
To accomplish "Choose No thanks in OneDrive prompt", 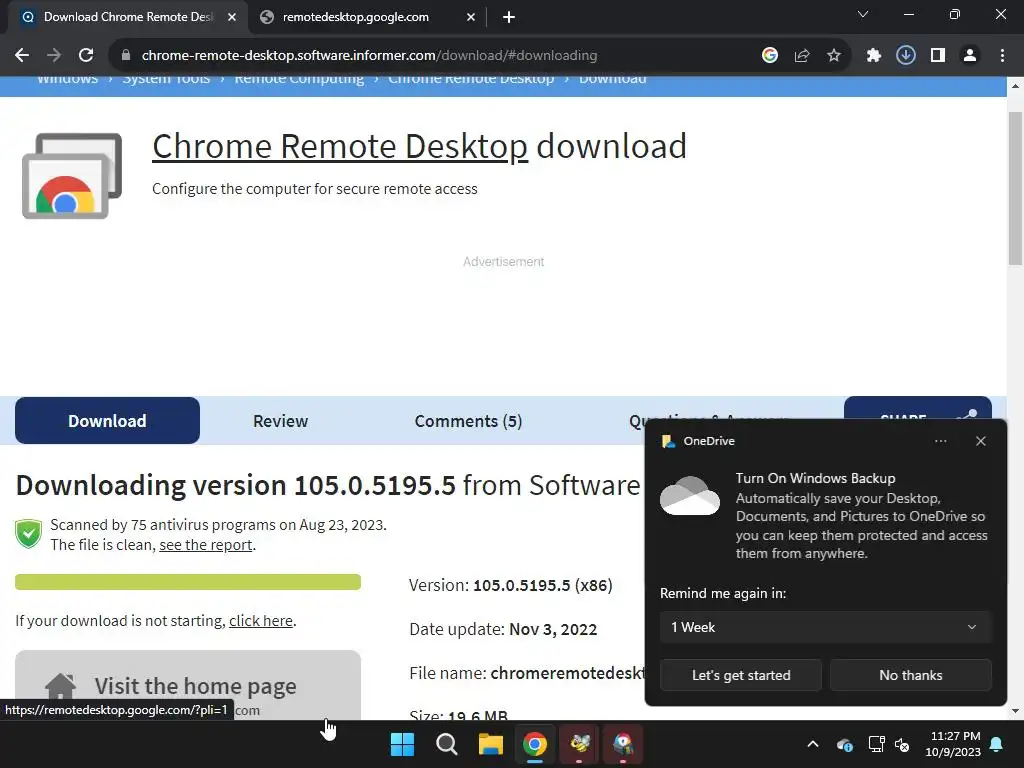I will (x=910, y=675).
